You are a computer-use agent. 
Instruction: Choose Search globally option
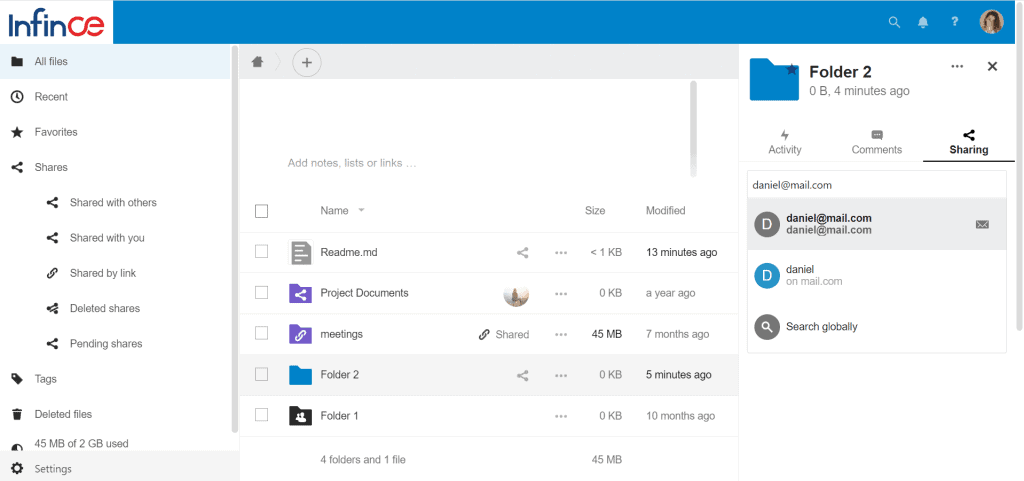click(x=821, y=327)
